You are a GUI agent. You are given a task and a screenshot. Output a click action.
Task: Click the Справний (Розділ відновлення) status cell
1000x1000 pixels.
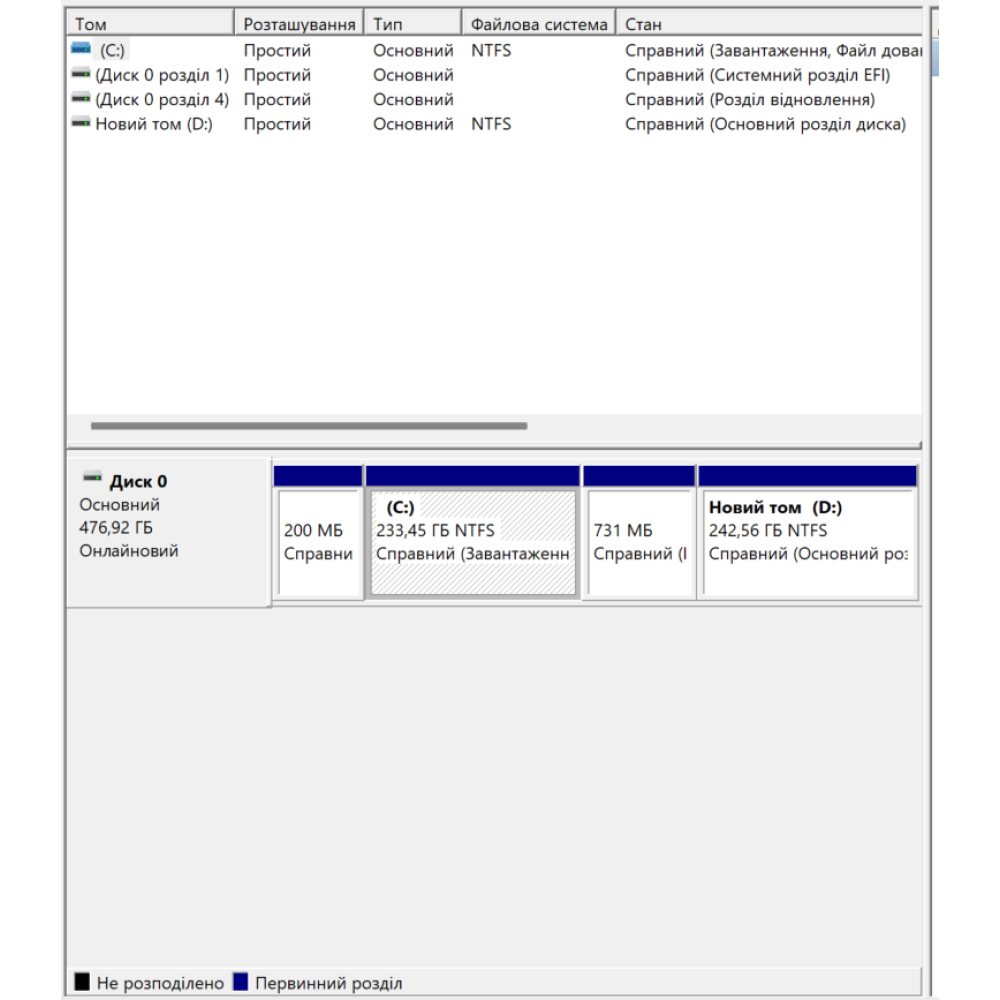[x=749, y=100]
